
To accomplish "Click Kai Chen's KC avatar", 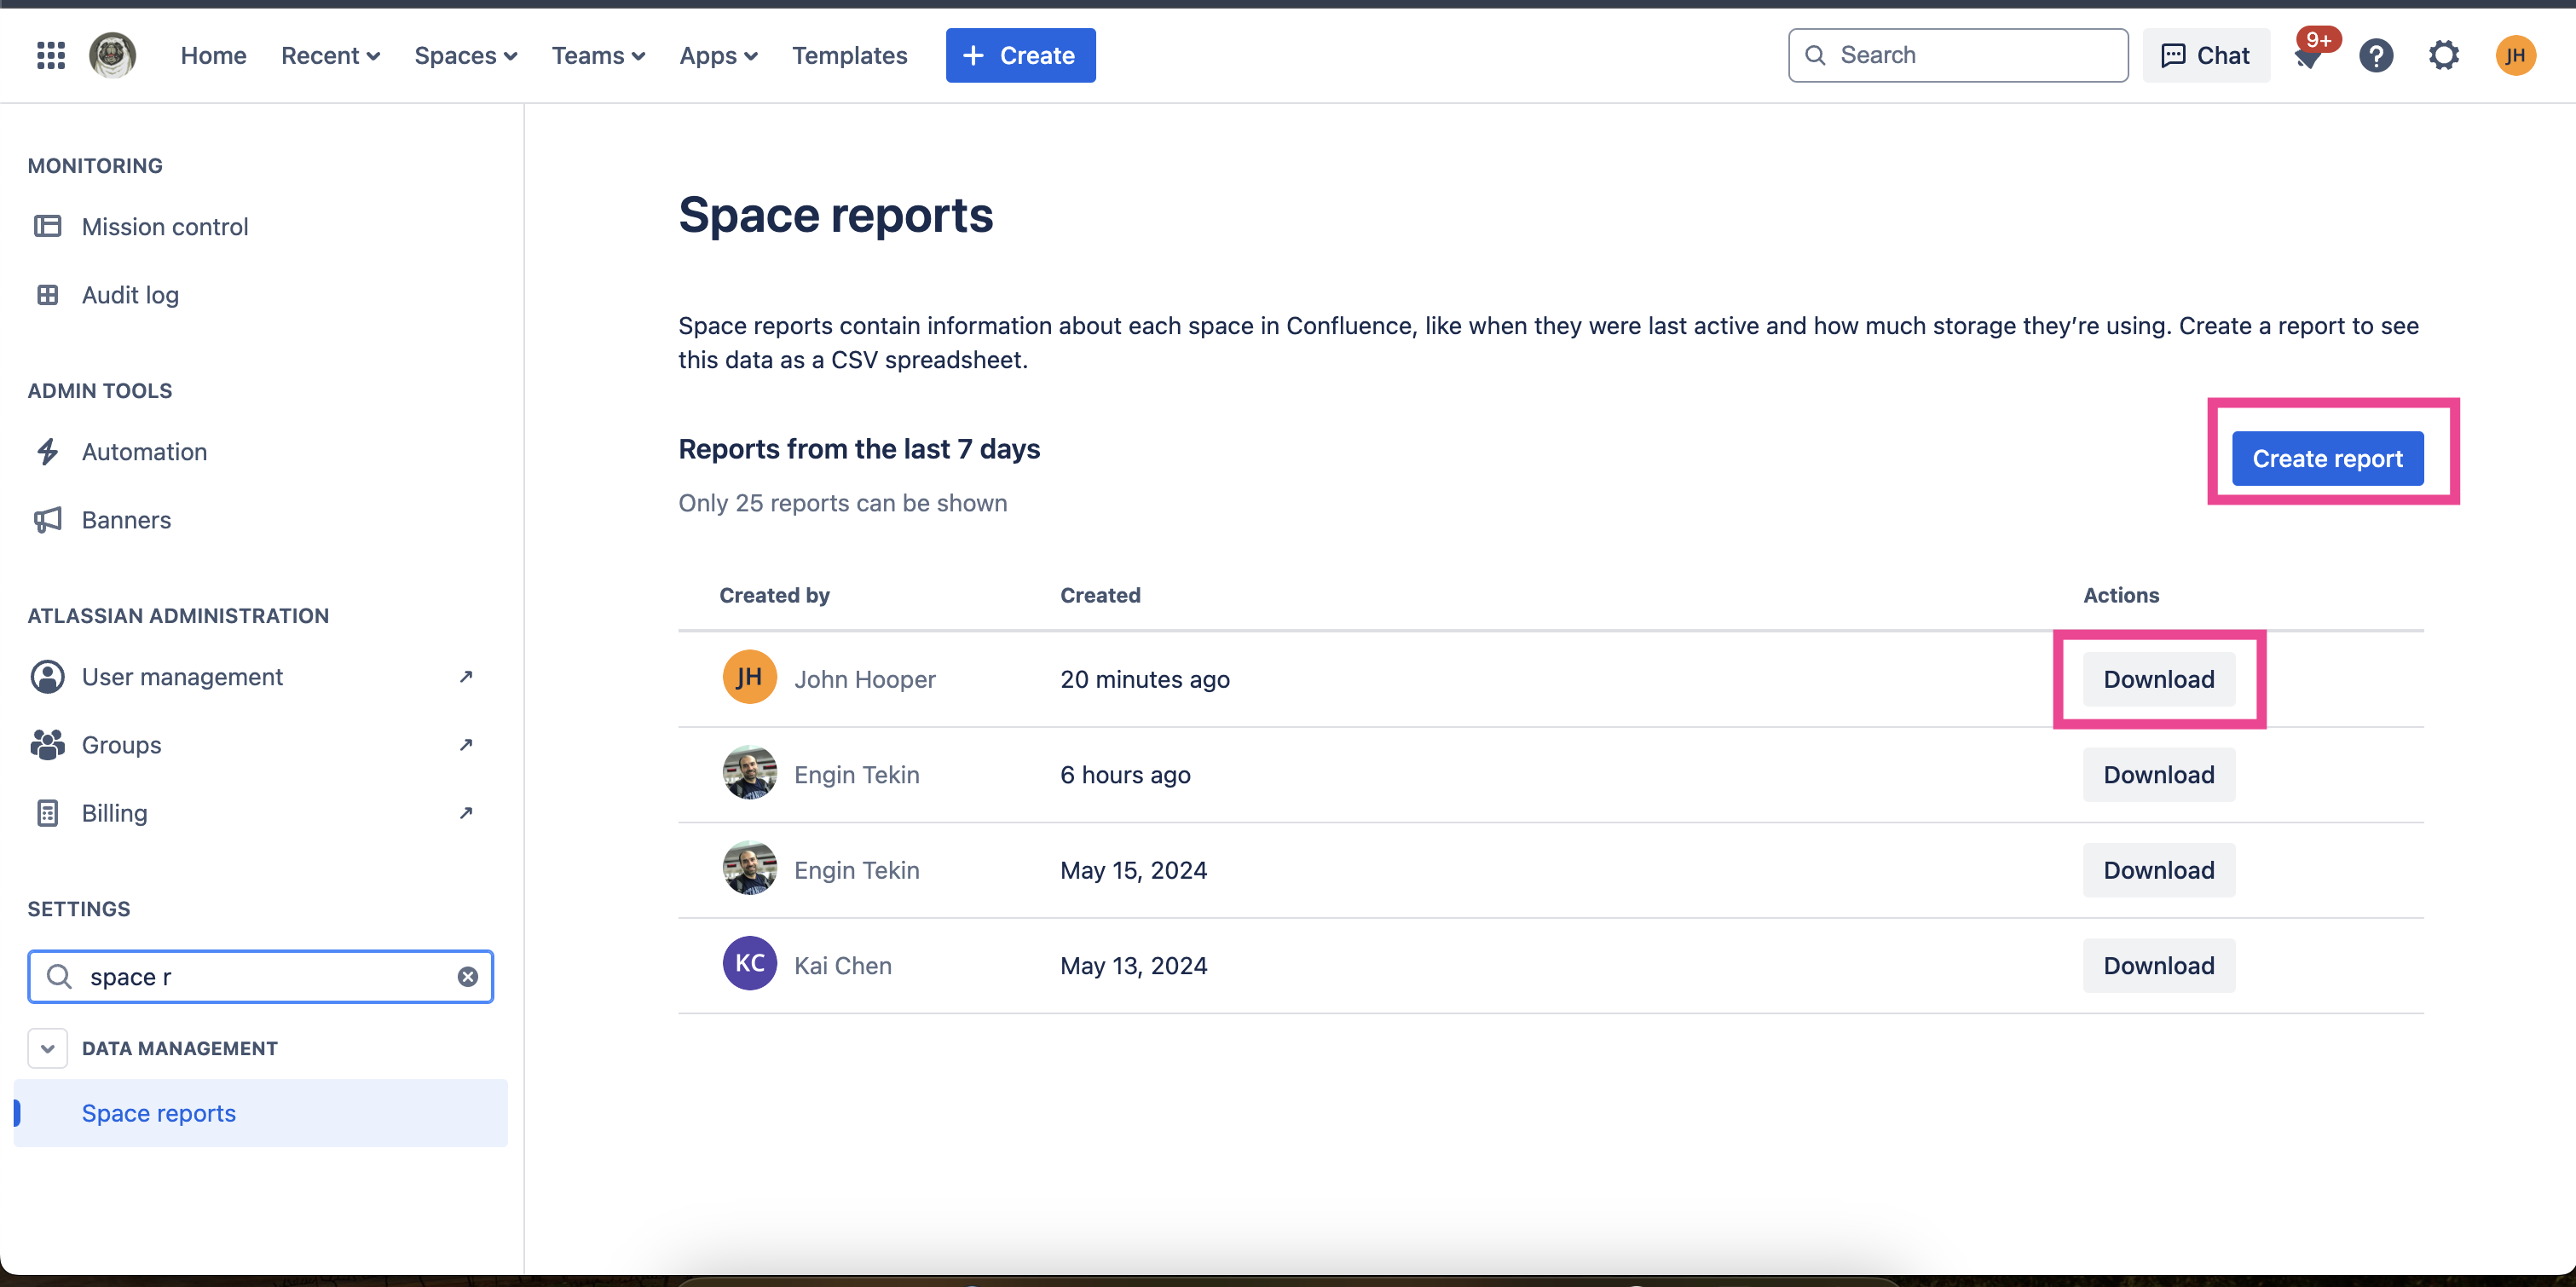I will [749, 963].
